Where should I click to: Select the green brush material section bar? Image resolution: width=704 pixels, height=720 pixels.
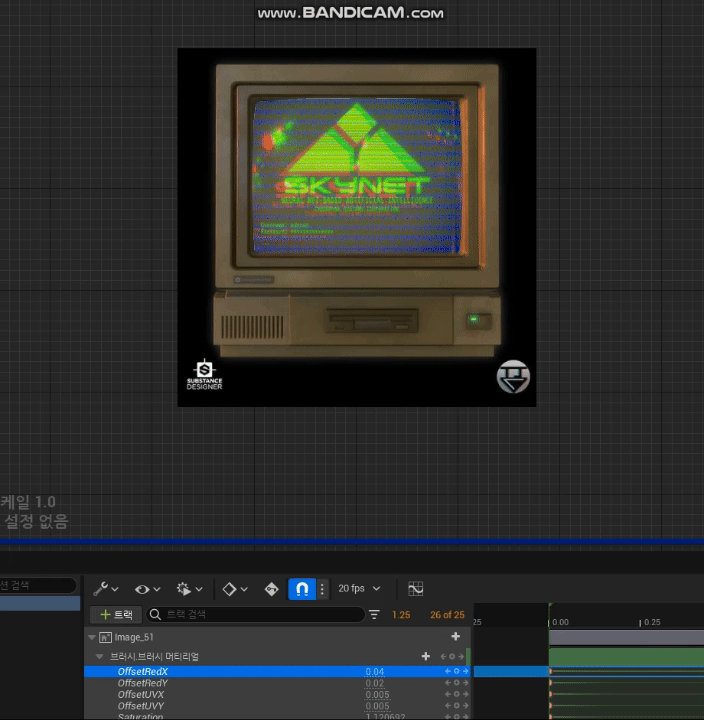(x=626, y=657)
